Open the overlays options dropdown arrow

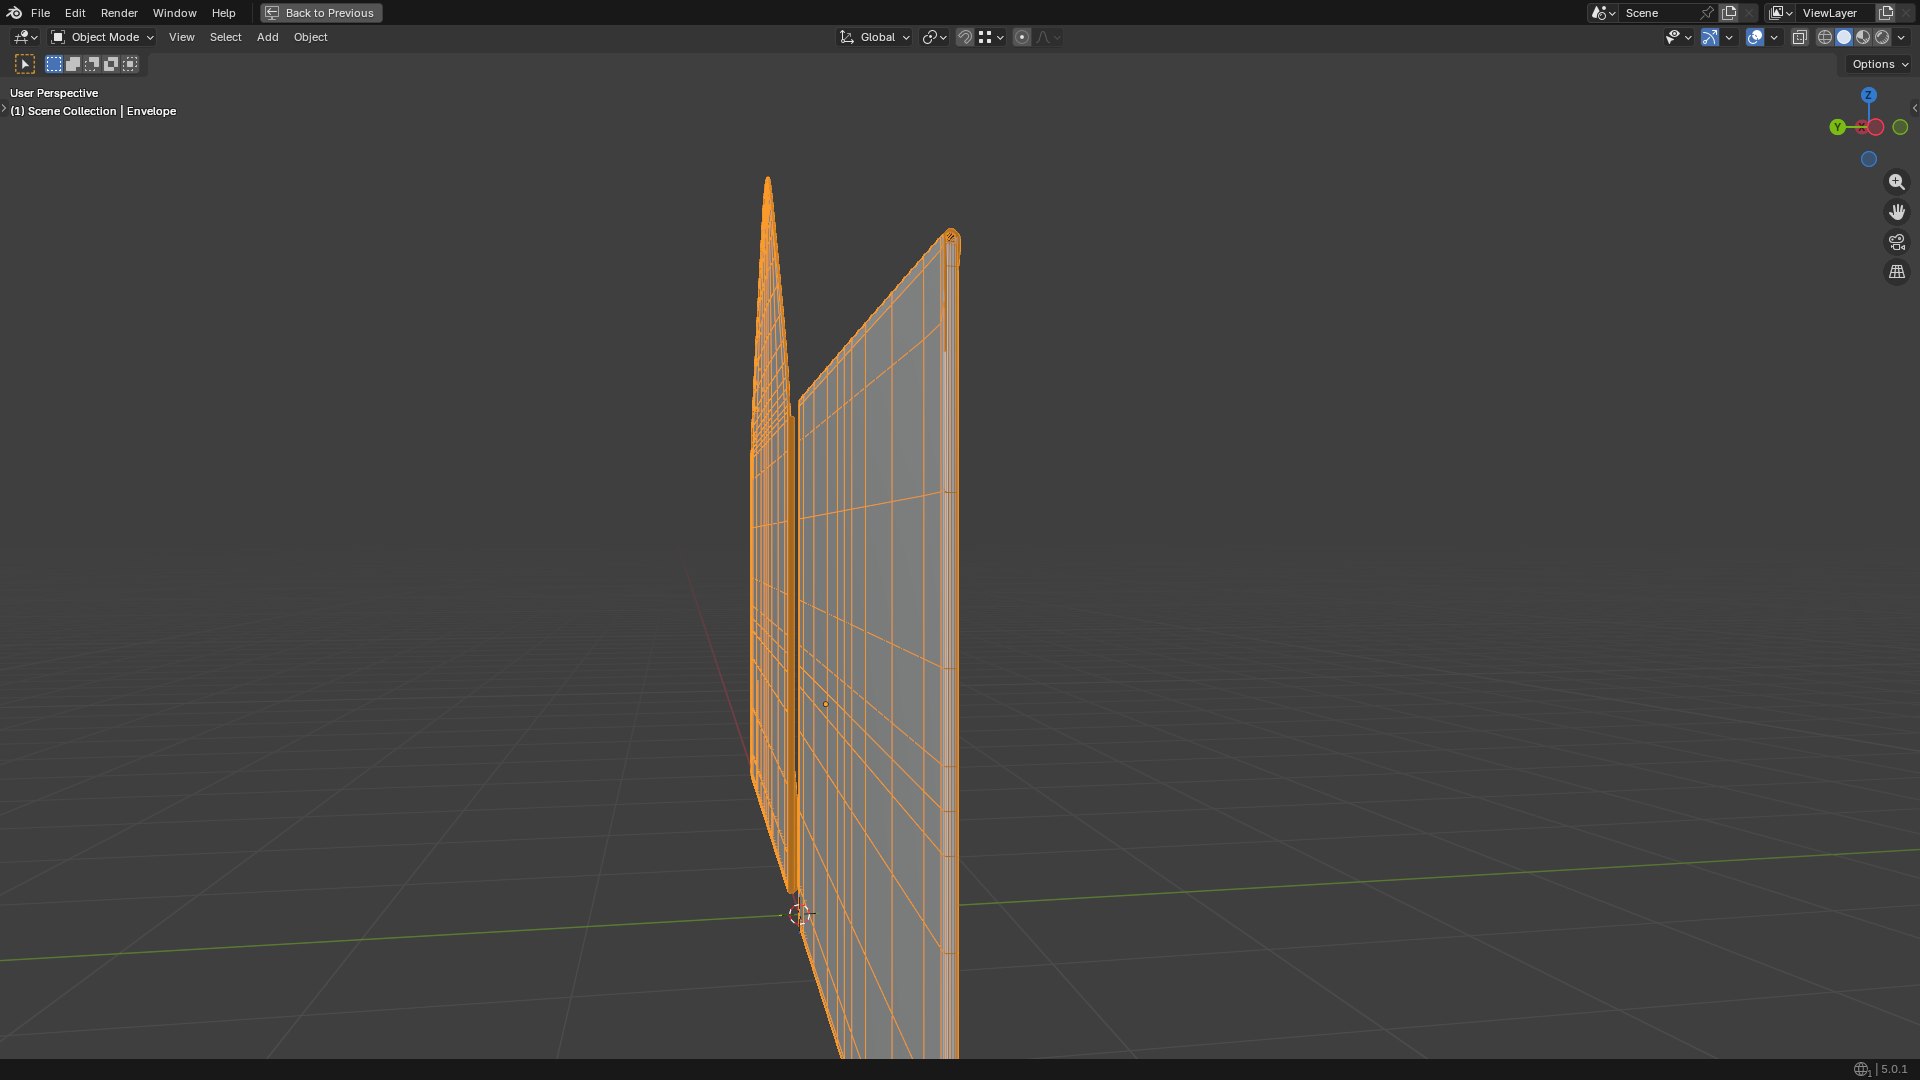tap(1774, 37)
